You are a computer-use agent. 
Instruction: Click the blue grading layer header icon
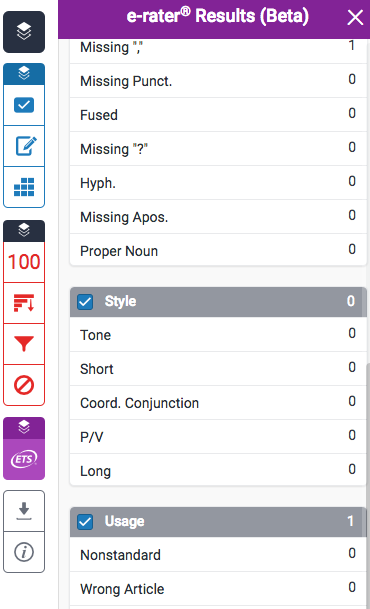click(24, 73)
